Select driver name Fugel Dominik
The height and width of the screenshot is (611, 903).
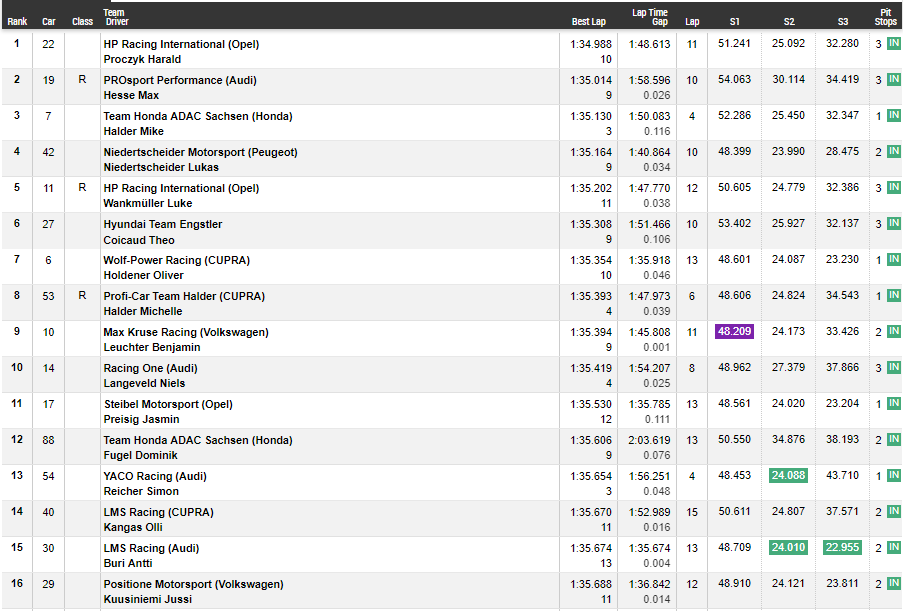[141, 456]
